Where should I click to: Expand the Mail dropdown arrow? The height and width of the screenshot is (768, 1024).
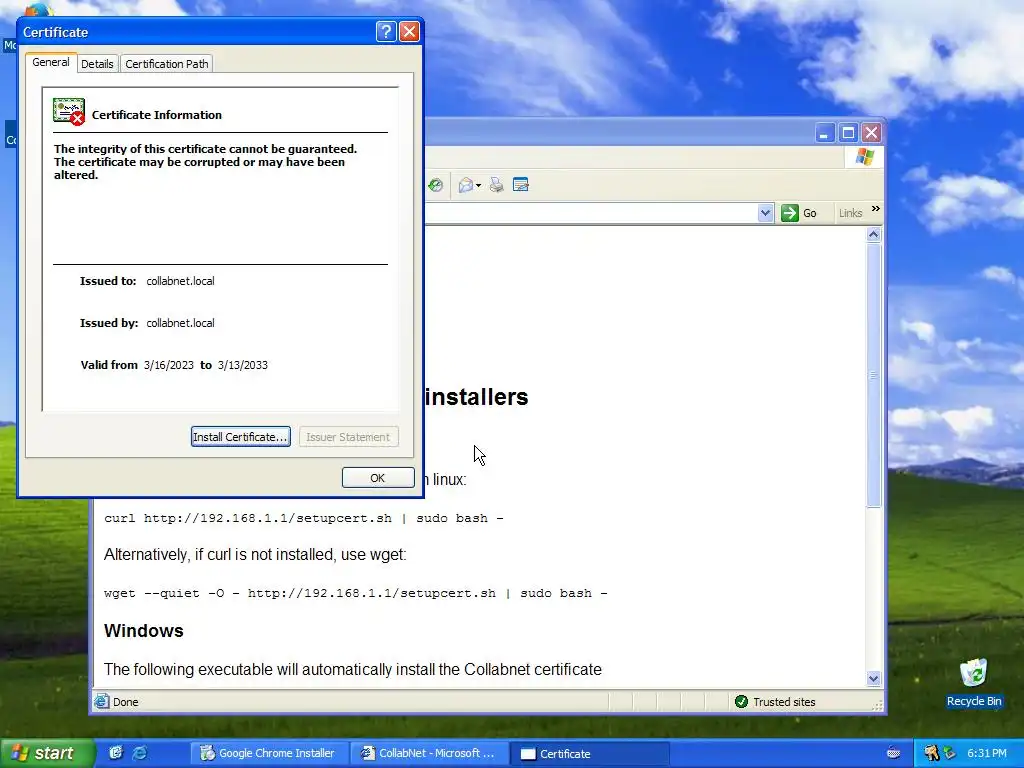coord(479,186)
